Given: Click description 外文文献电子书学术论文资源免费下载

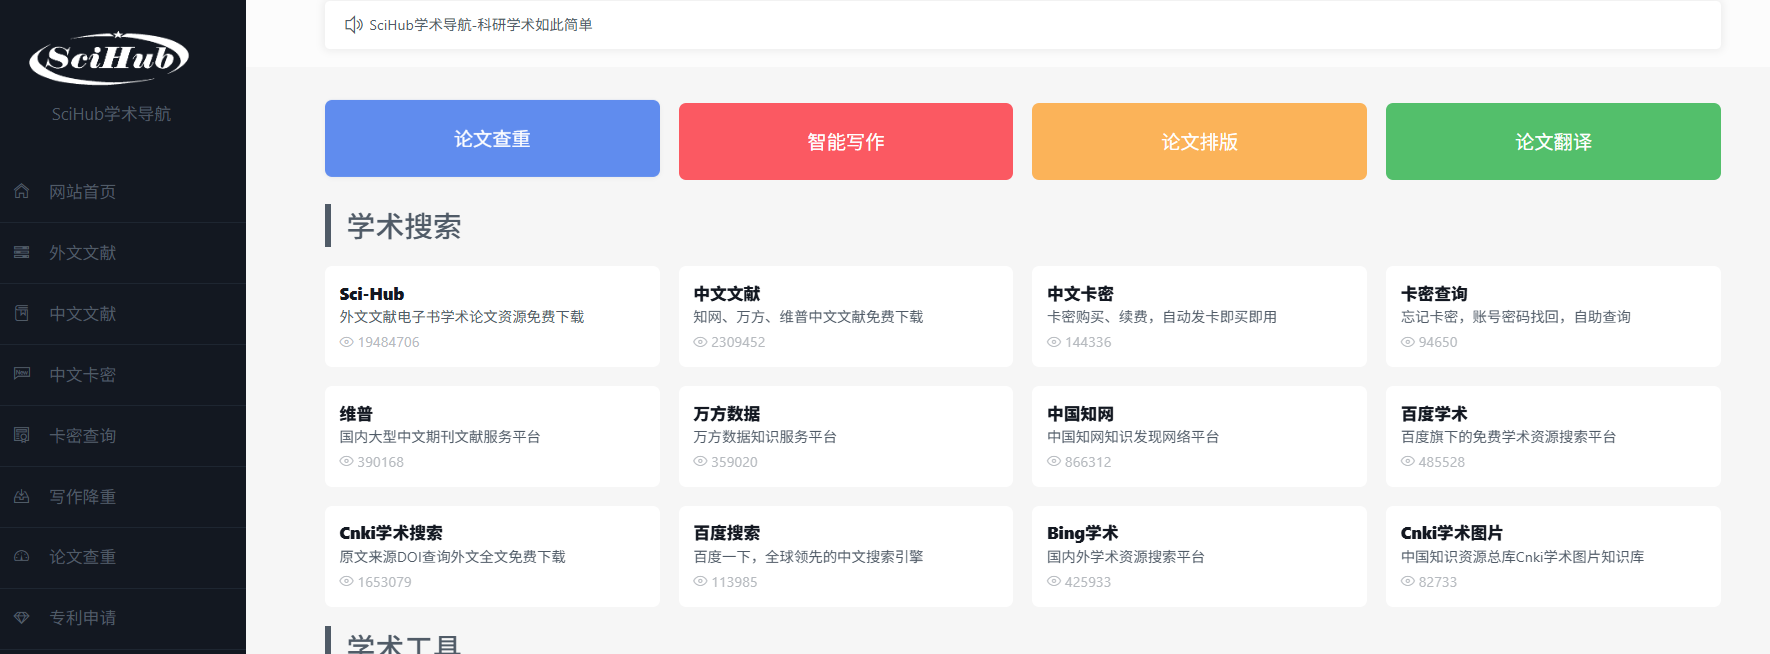Looking at the screenshot, I should click(x=462, y=317).
